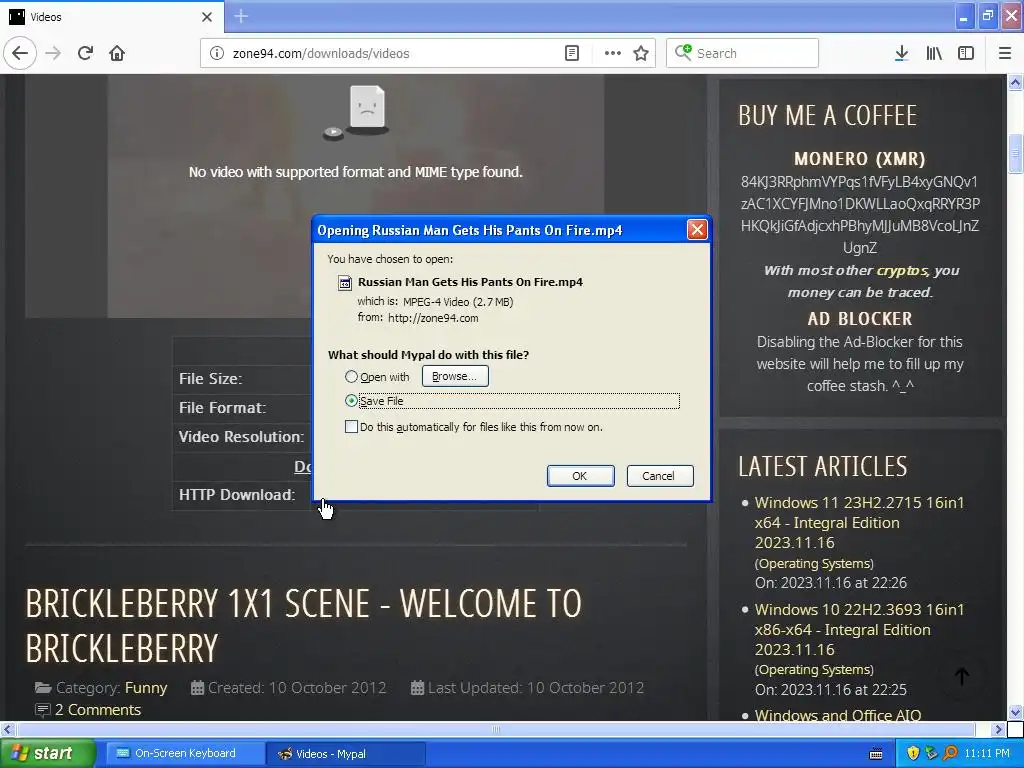Image resolution: width=1024 pixels, height=768 pixels.
Task: Bookmark this page with the star
Action: [641, 53]
